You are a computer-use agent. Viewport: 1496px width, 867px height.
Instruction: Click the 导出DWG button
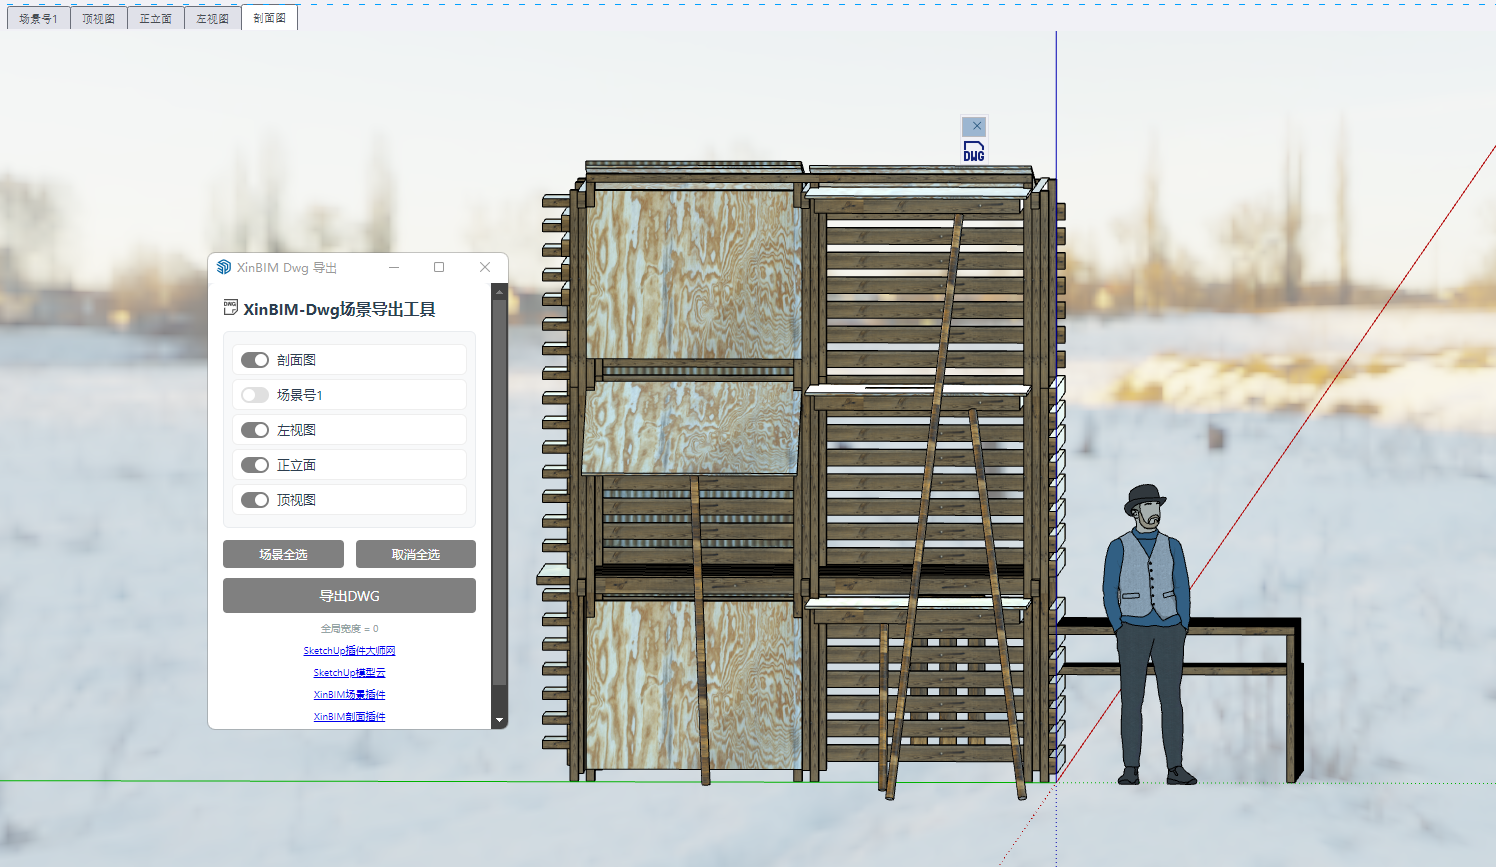point(349,596)
